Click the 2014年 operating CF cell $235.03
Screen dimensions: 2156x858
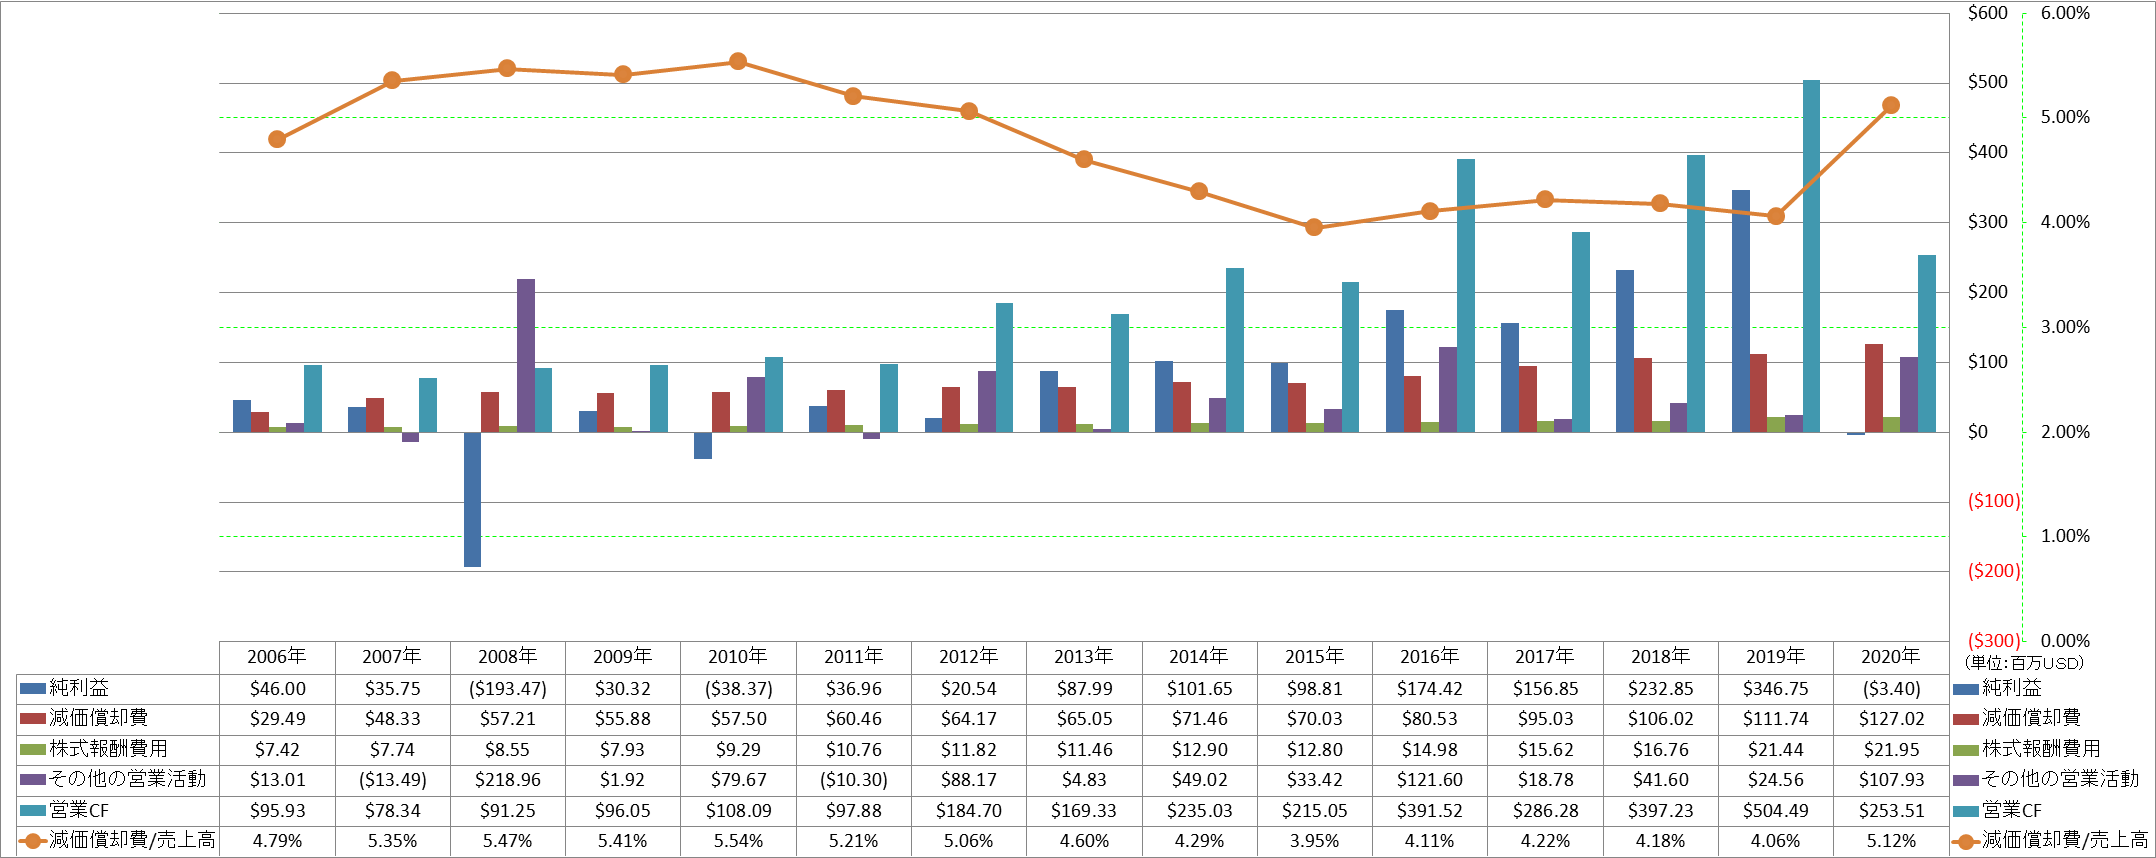tap(1200, 811)
